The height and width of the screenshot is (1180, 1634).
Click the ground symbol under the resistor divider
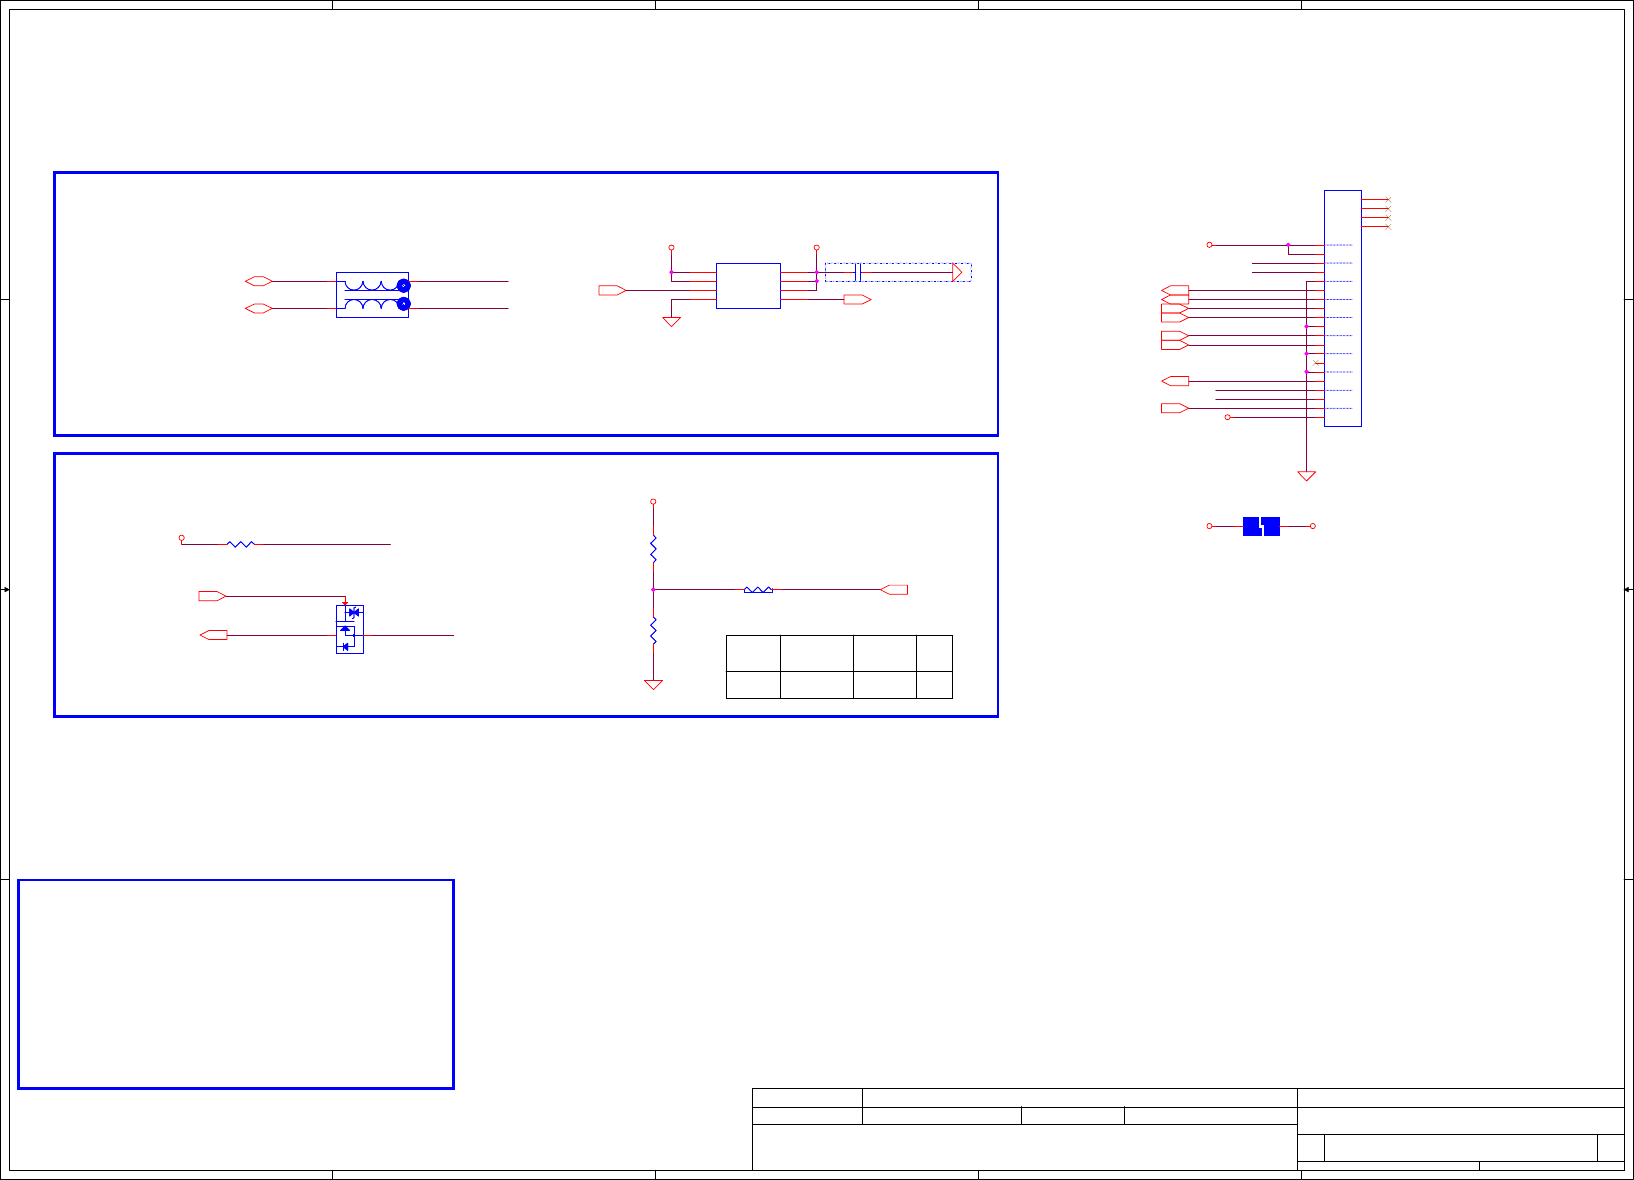click(653, 685)
